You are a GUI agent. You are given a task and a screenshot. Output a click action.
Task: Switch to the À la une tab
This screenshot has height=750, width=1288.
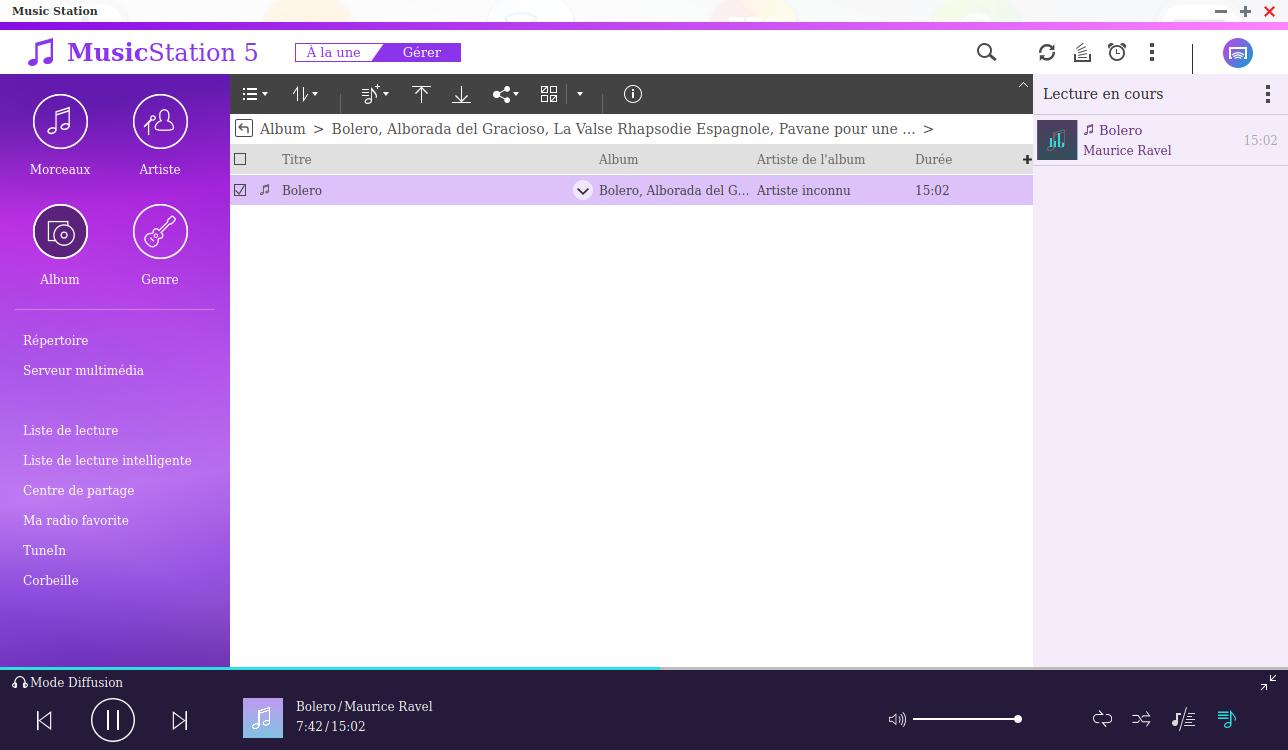coord(333,52)
